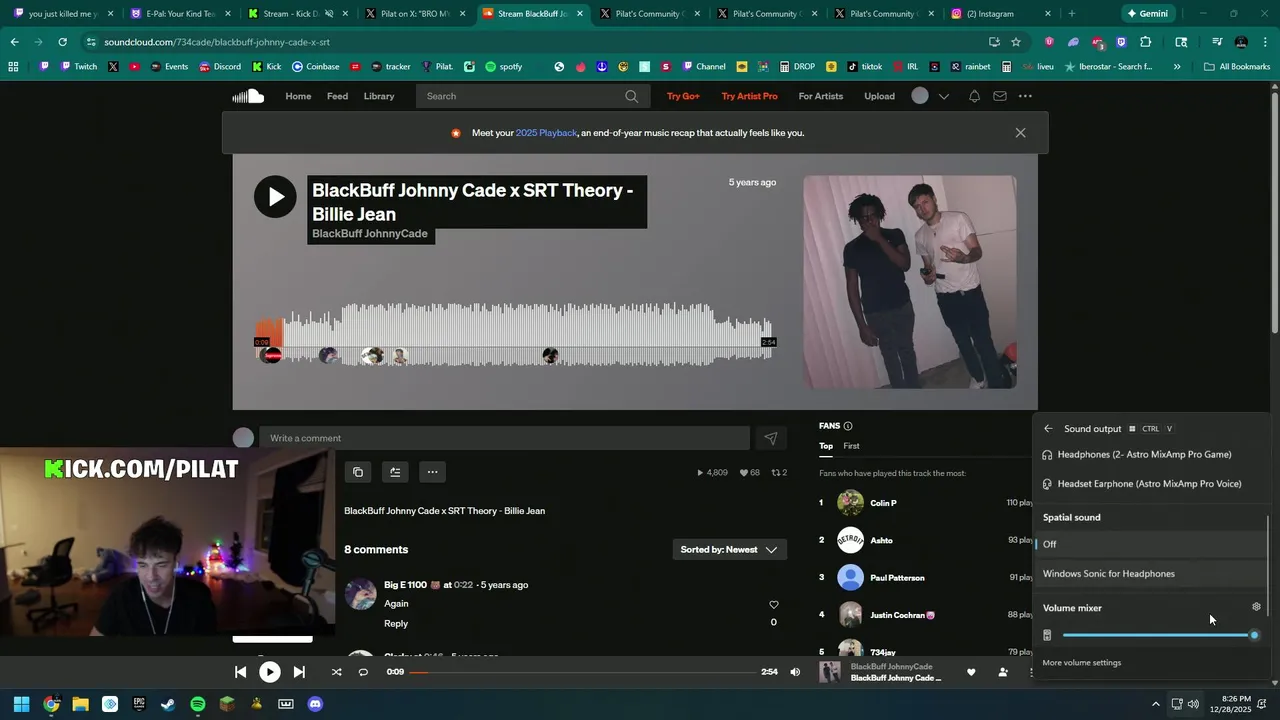Image resolution: width=1280 pixels, height=720 pixels.
Task: Seek on the bottom player progress bar
Action: (583, 672)
